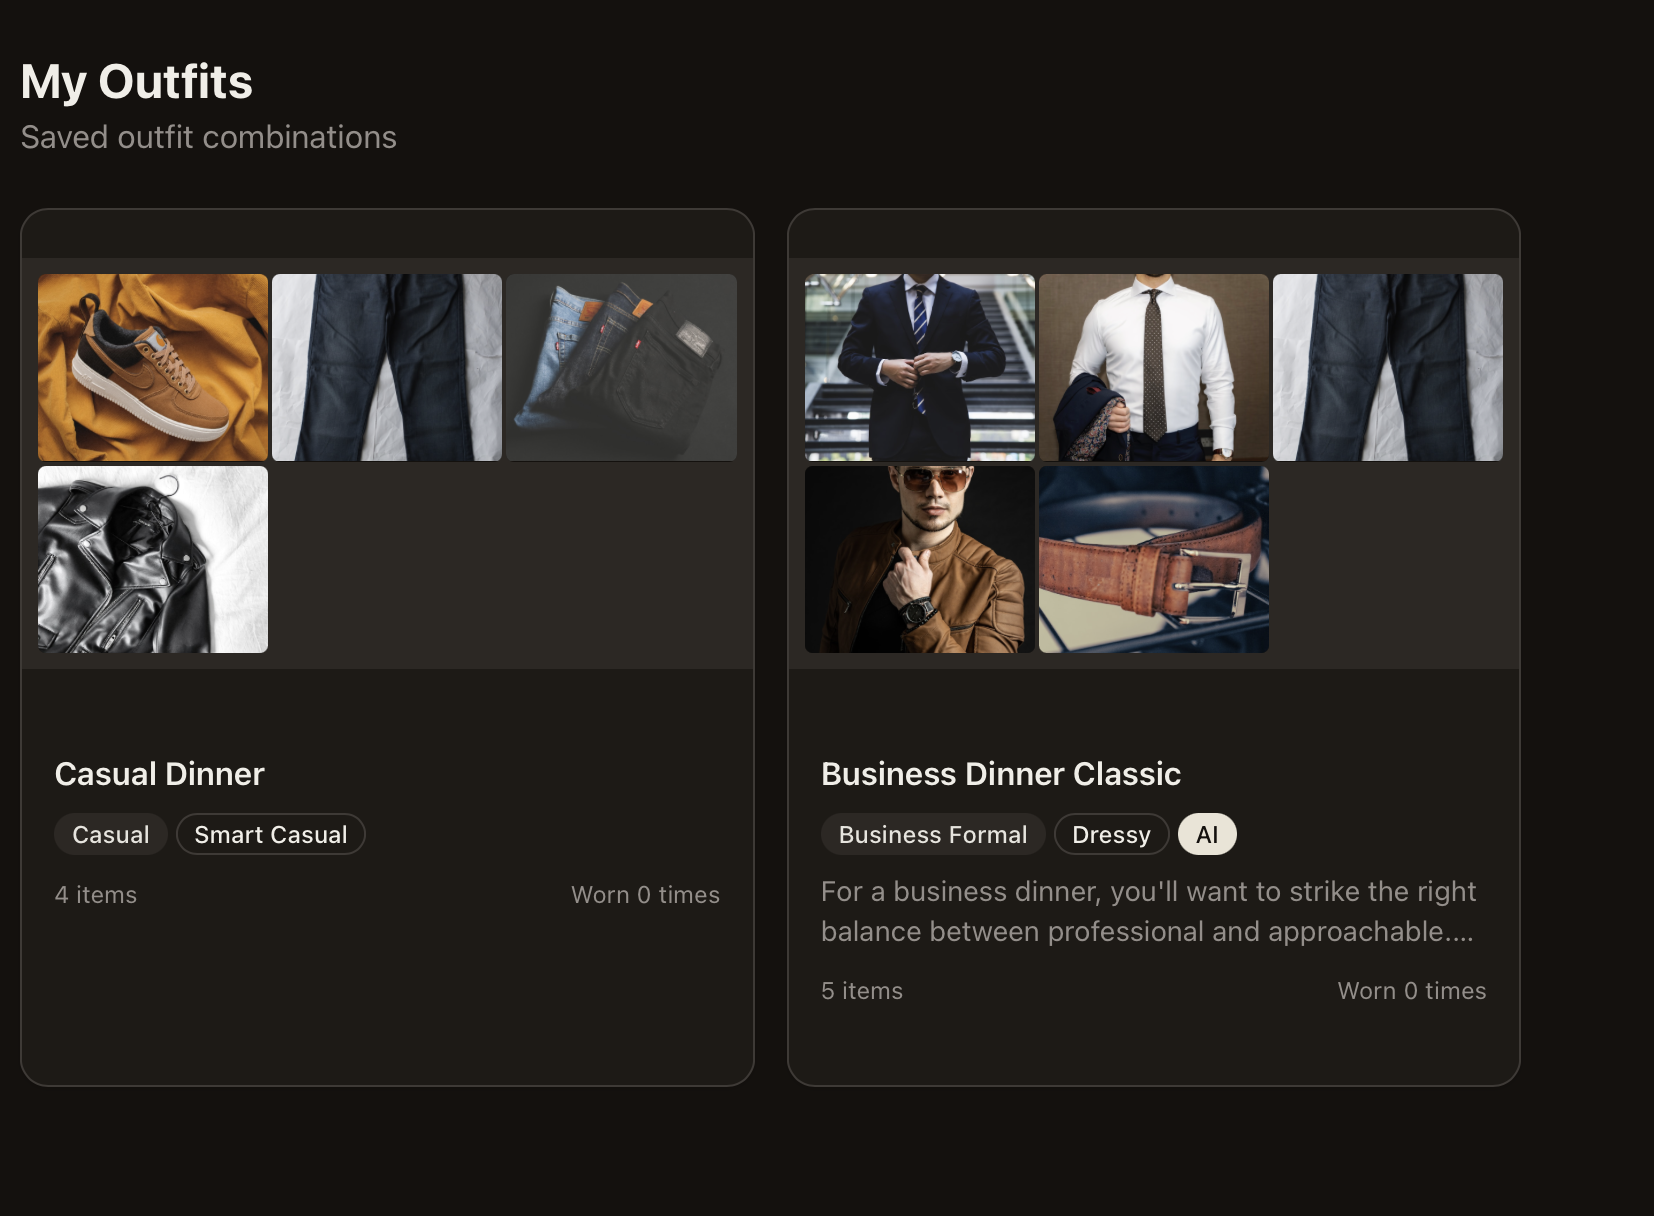Open the brown leather jacket man photo

(920, 559)
